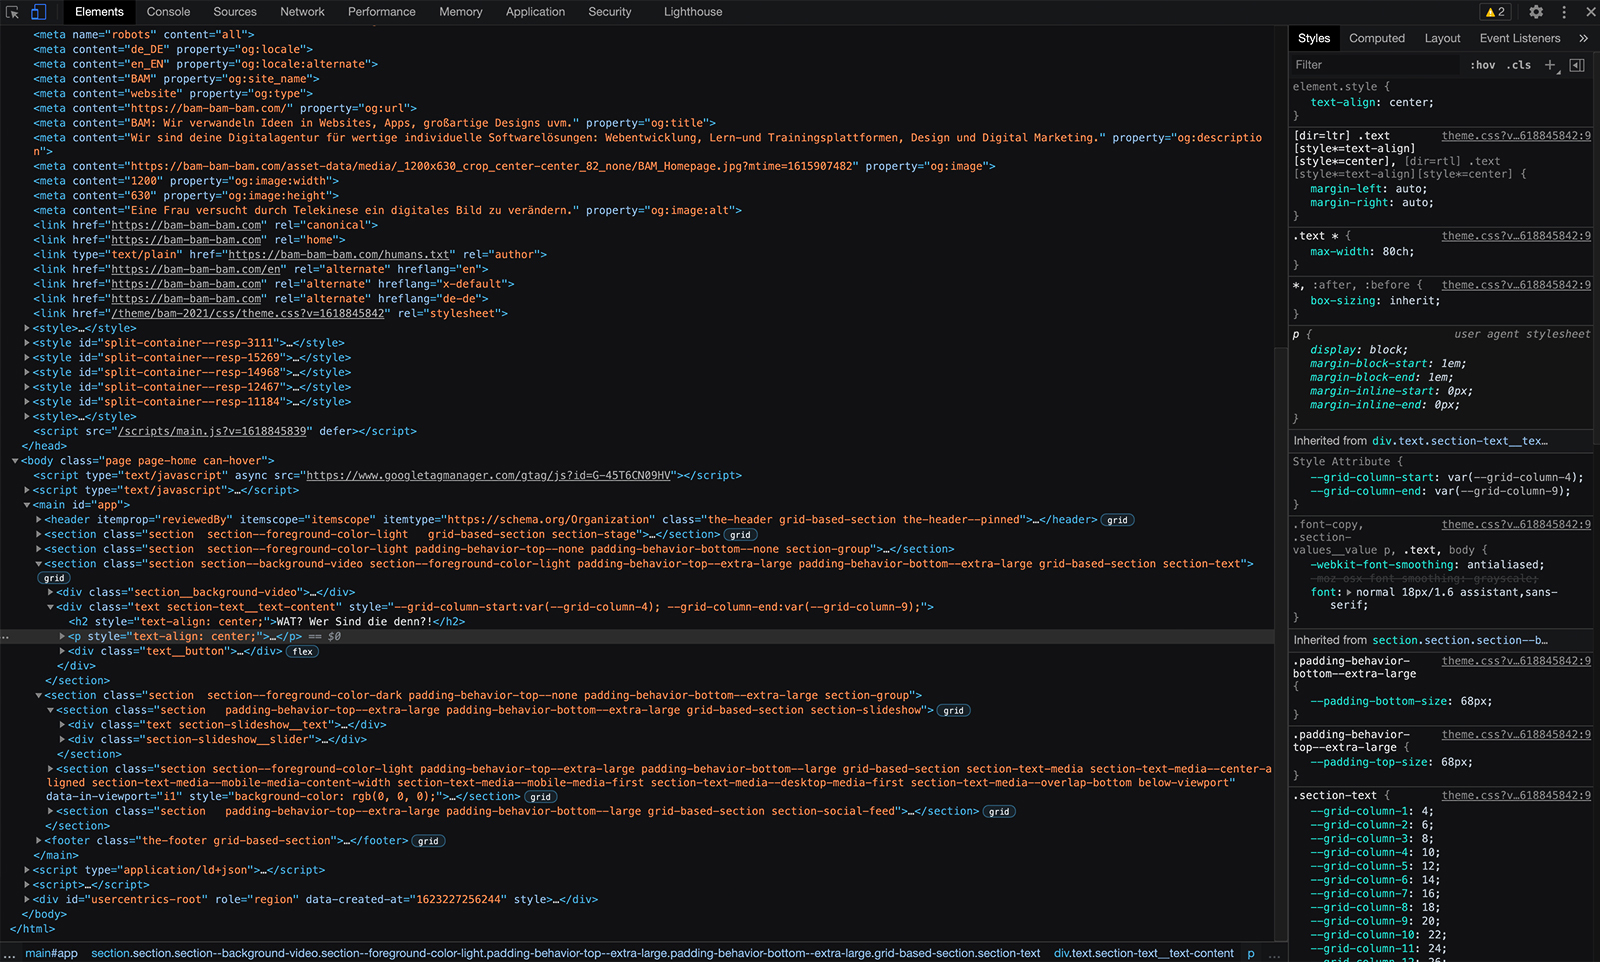Screen dimensions: 1600x962
Task: Switch to the Sources tab
Action: coord(235,12)
